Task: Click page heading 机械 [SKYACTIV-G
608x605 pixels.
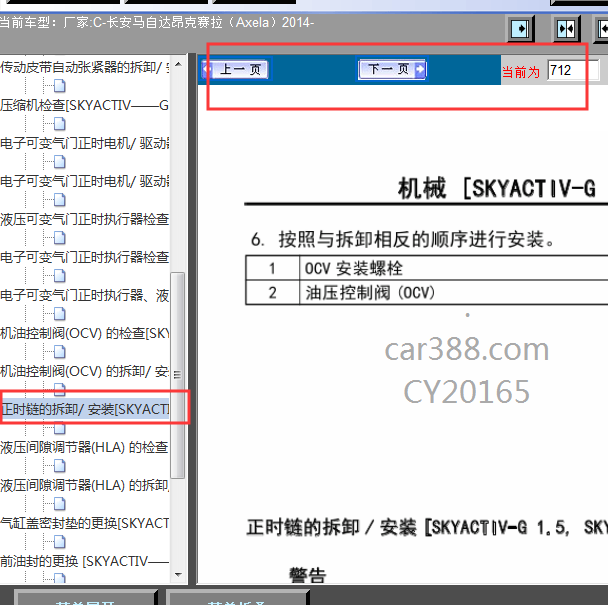Action: coord(497,189)
